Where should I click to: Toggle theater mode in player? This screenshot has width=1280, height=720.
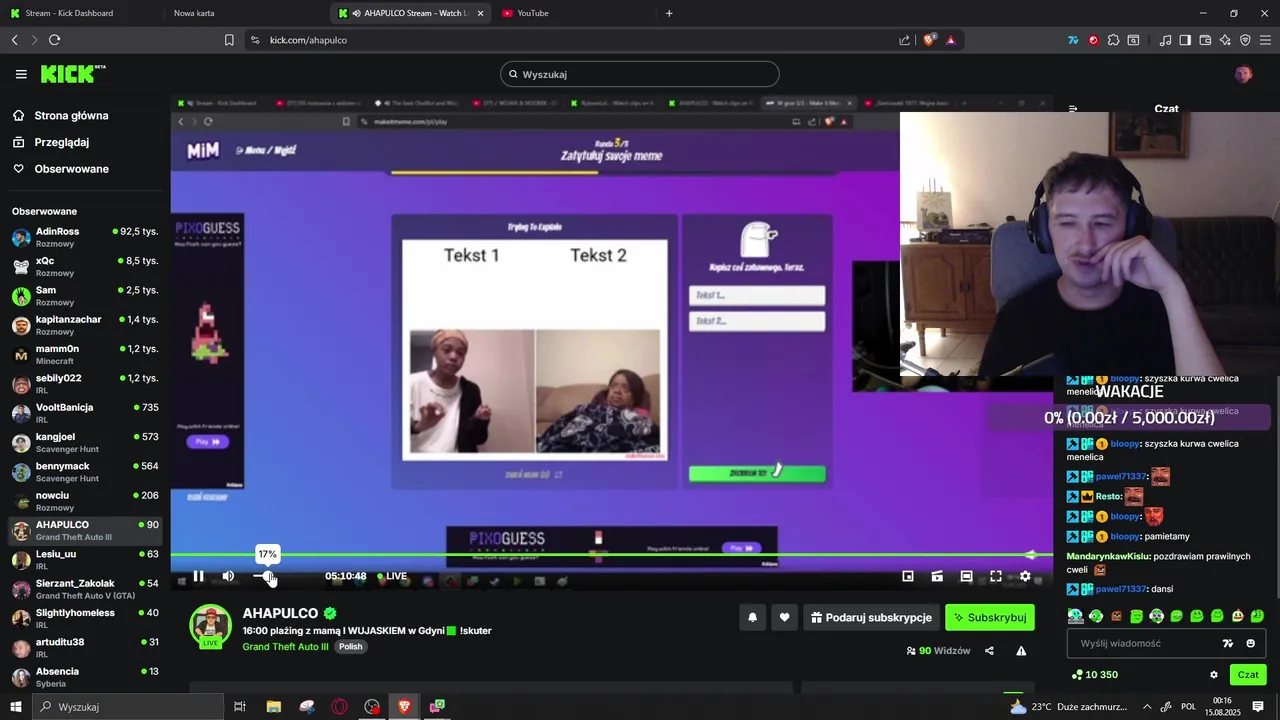point(966,576)
